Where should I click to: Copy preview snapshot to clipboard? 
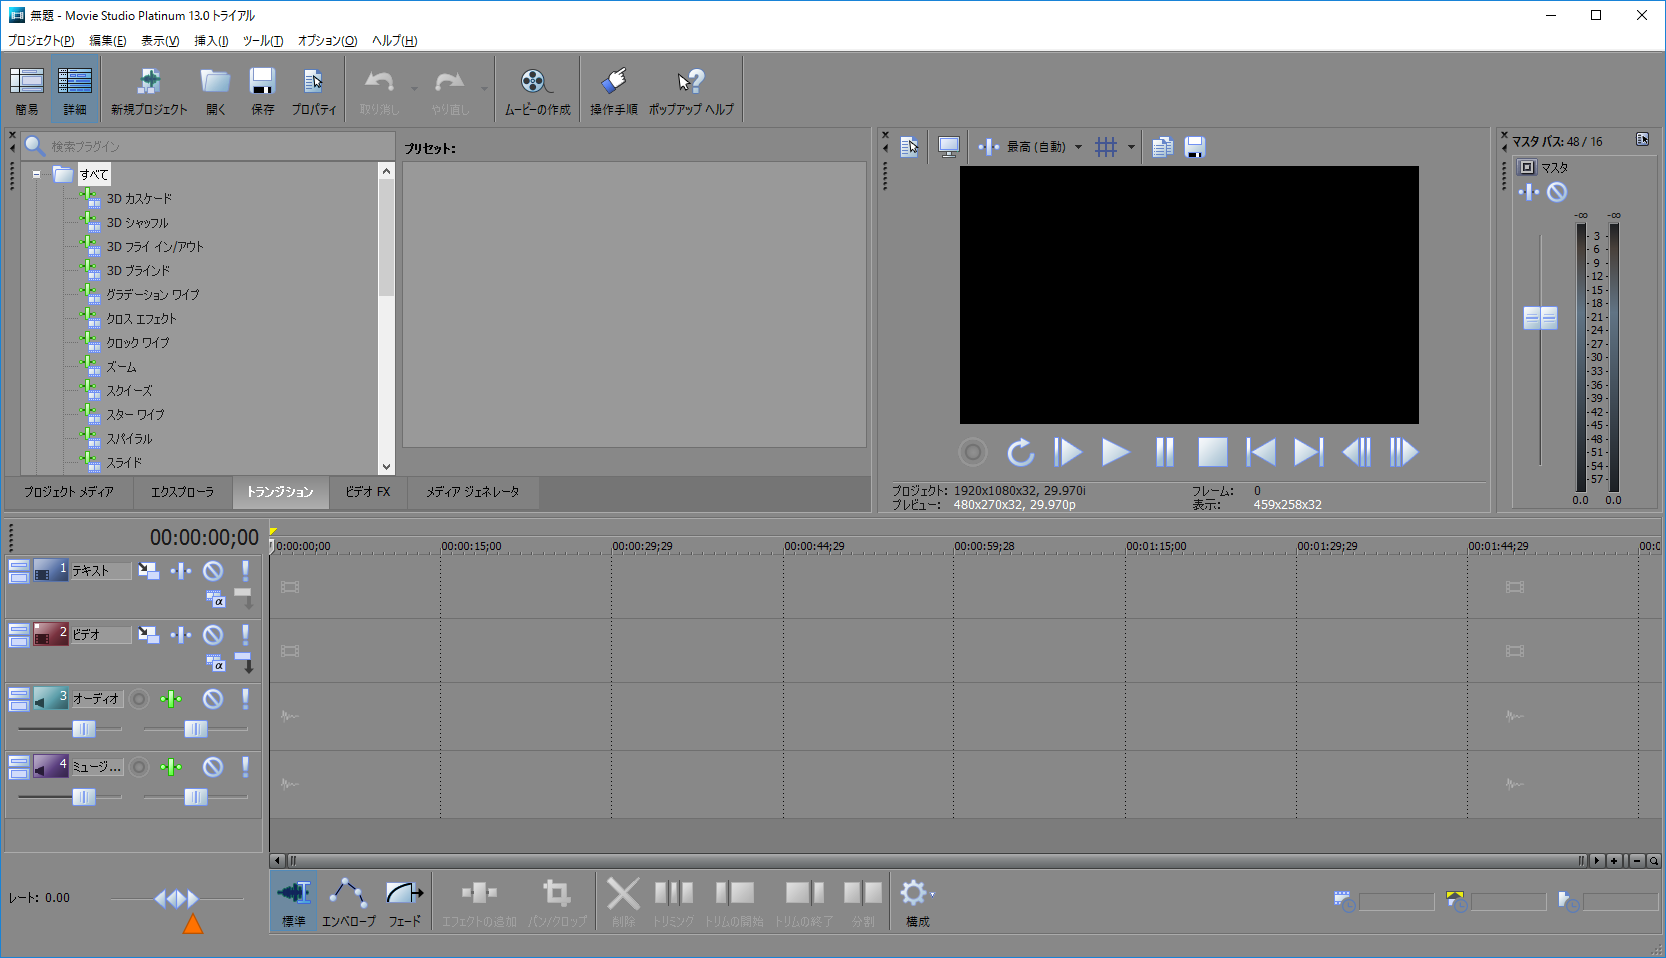point(1162,147)
